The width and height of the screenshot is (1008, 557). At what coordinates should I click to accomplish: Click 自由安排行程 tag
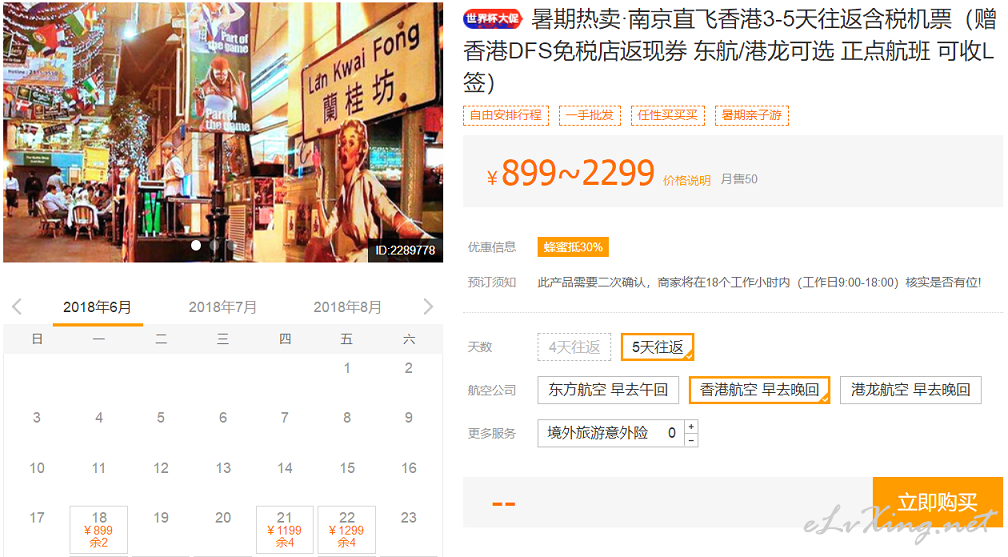coord(506,115)
